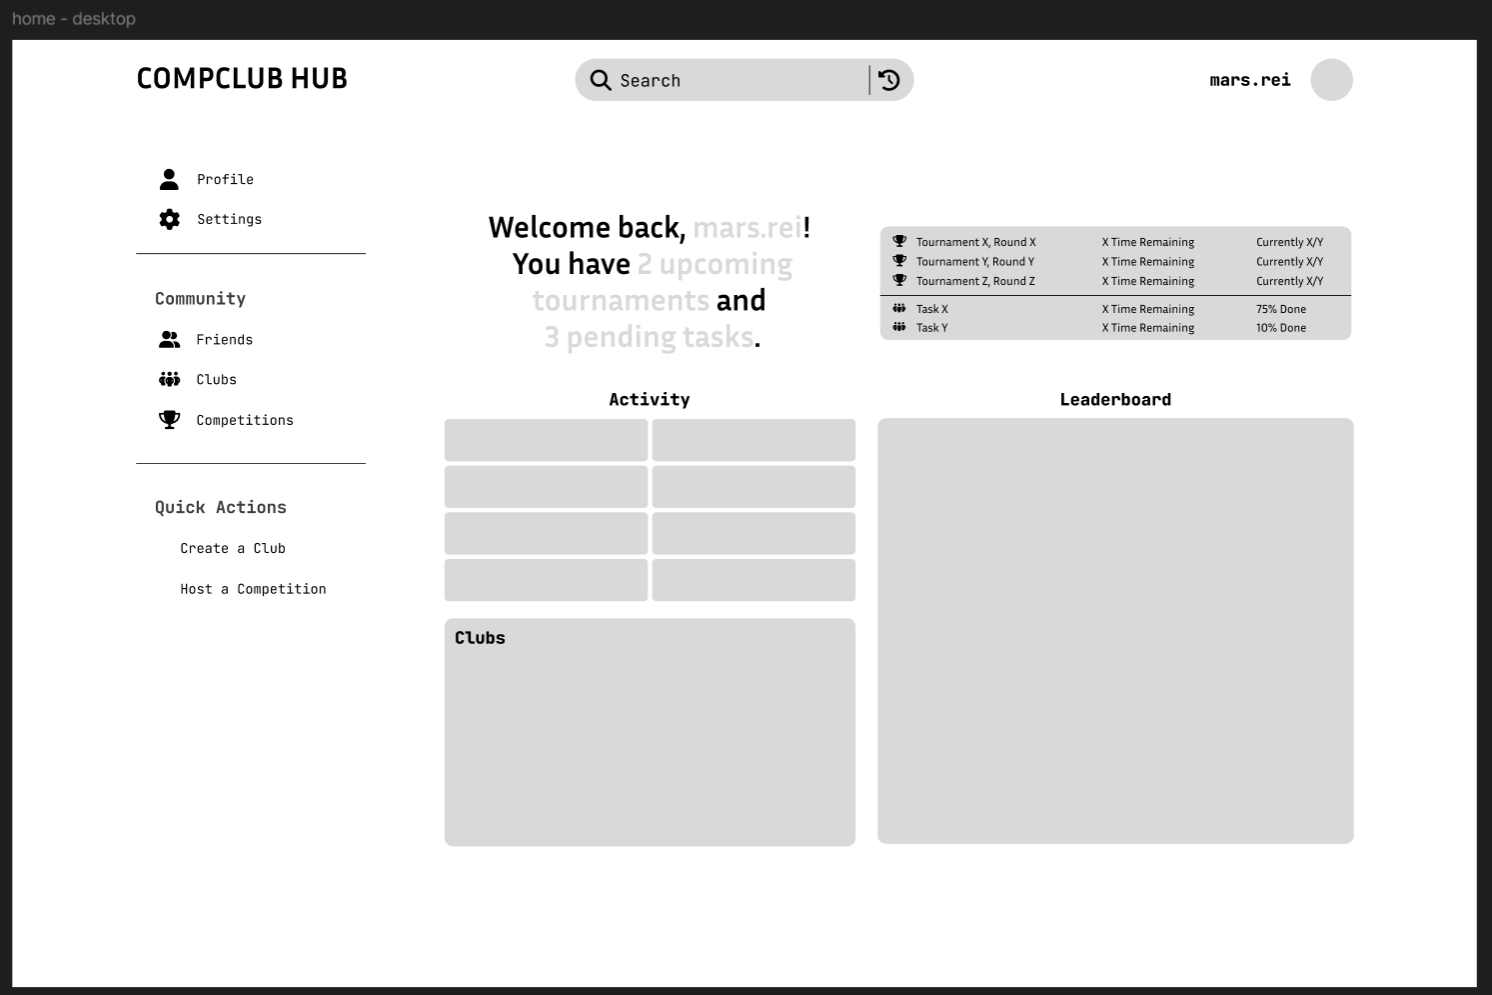
Task: Click the mars.rei username in header
Action: tap(1249, 80)
